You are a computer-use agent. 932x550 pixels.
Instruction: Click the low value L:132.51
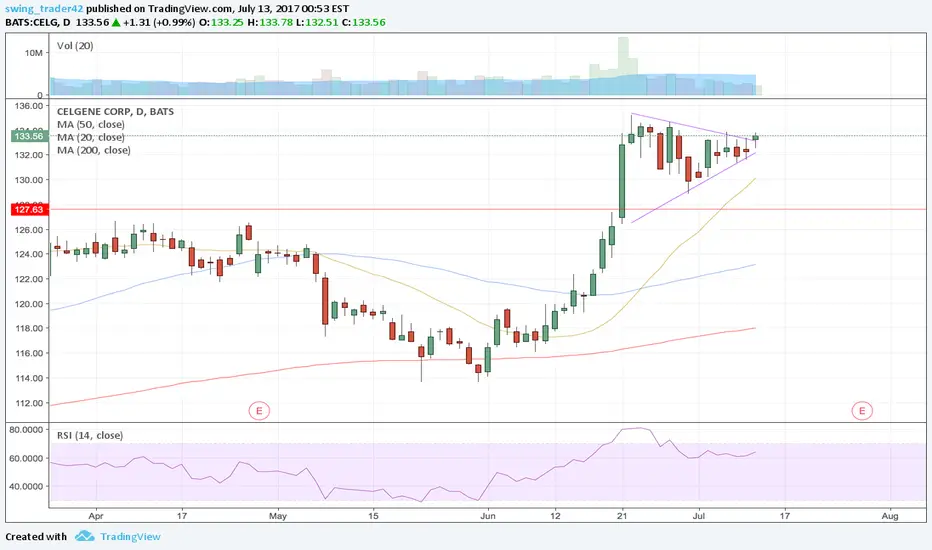coord(316,23)
